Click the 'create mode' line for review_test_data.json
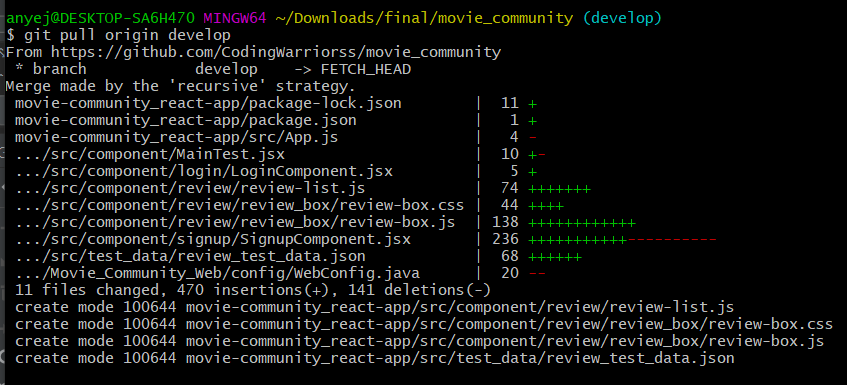The height and width of the screenshot is (385, 847). (375, 359)
